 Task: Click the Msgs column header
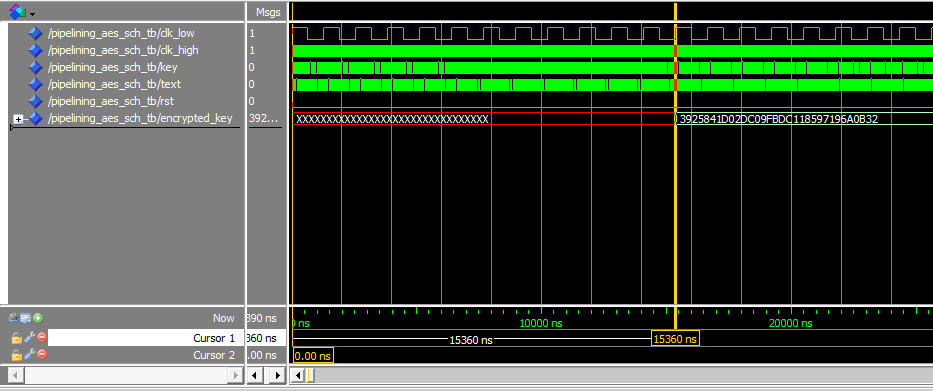click(268, 11)
